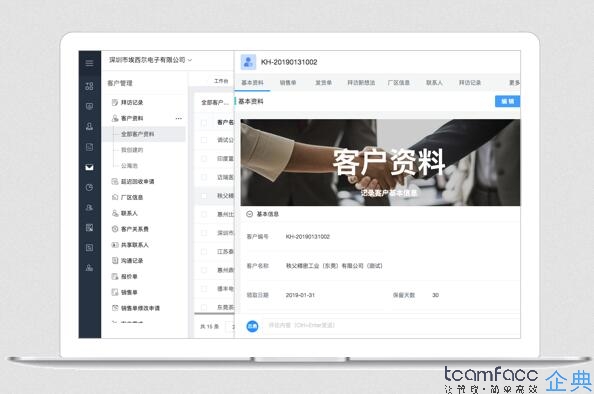Click icon beside 销售单修改申请 in left menu
The height and width of the screenshot is (394, 594).
pyautogui.click(x=115, y=308)
